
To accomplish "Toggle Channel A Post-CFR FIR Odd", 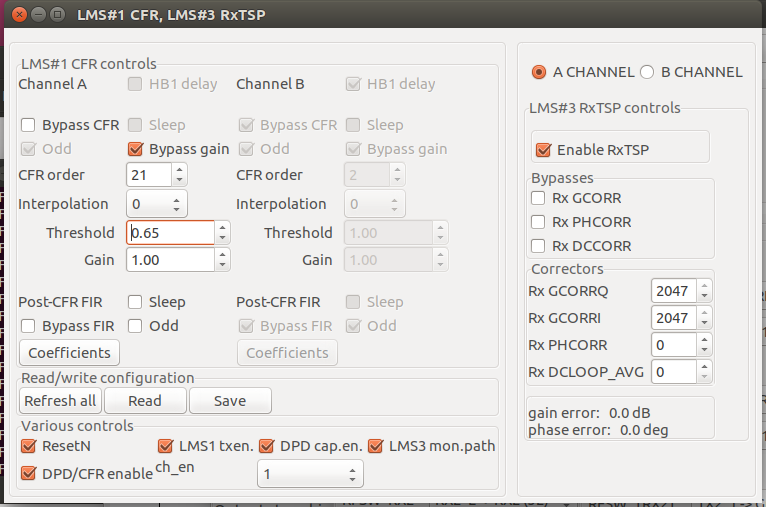I will [135, 326].
